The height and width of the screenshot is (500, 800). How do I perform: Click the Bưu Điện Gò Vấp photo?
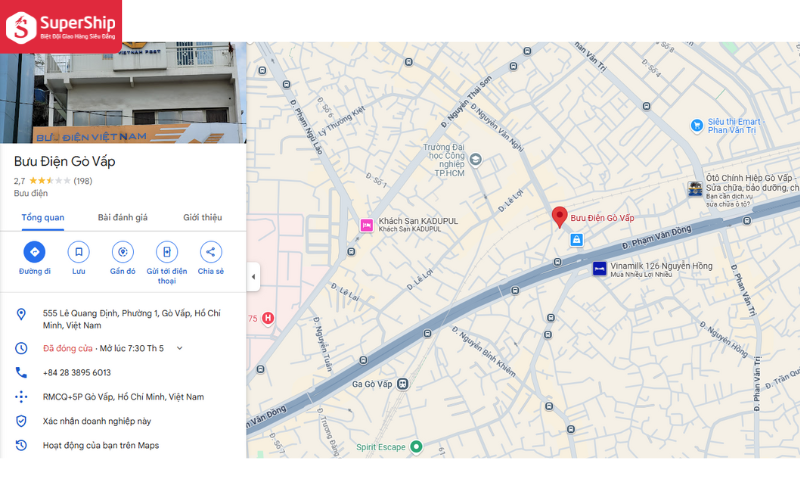pos(123,92)
